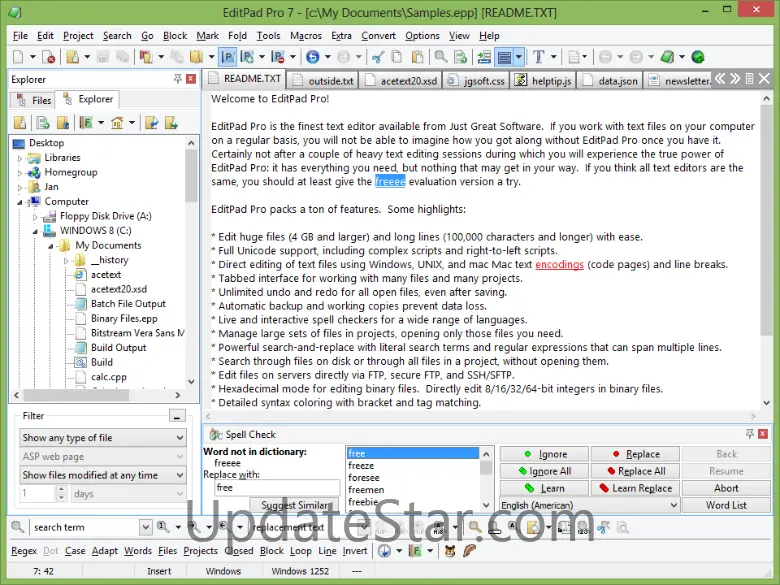Viewport: 780px width, 585px height.
Task: Click the 'Replace with' text field
Action: (277, 488)
